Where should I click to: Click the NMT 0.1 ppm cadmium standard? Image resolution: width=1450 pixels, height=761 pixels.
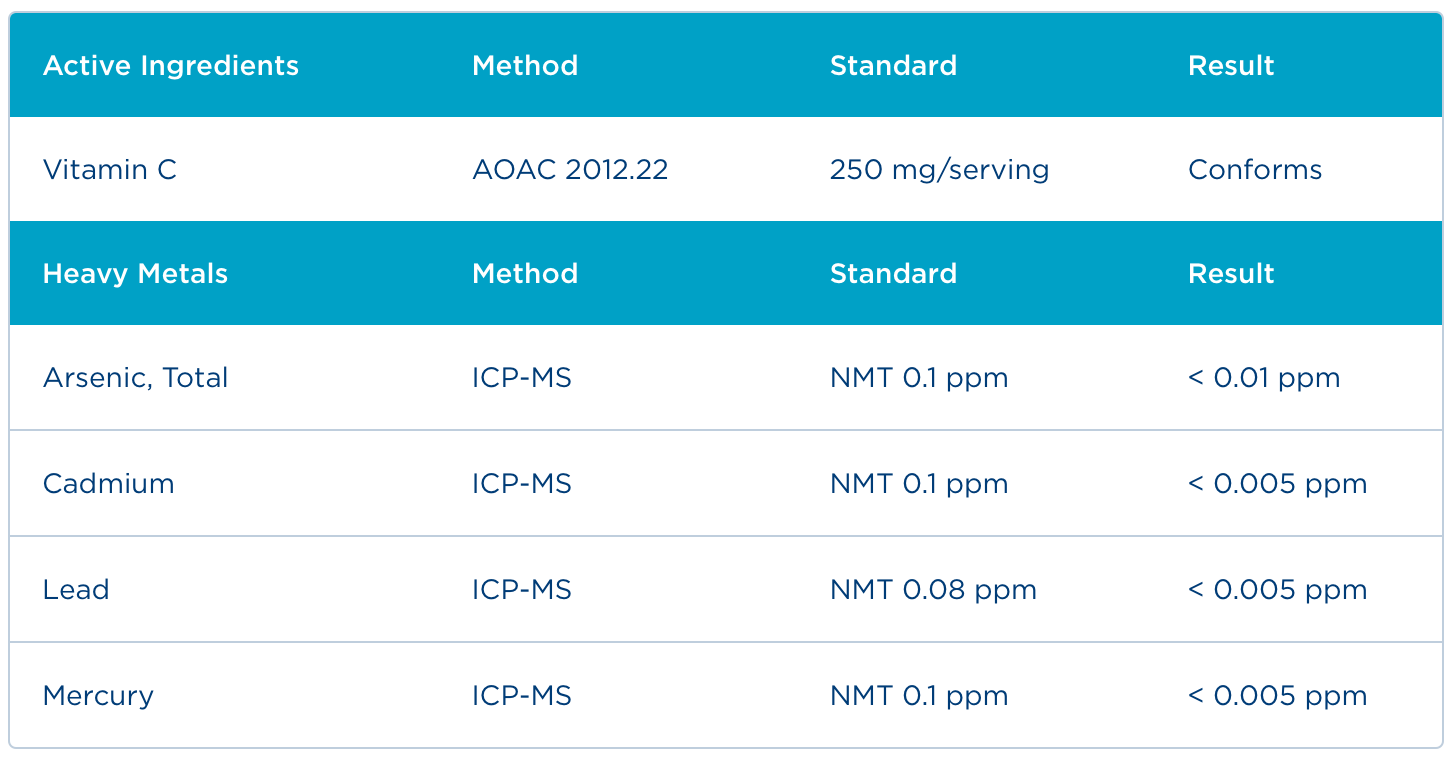click(x=919, y=484)
